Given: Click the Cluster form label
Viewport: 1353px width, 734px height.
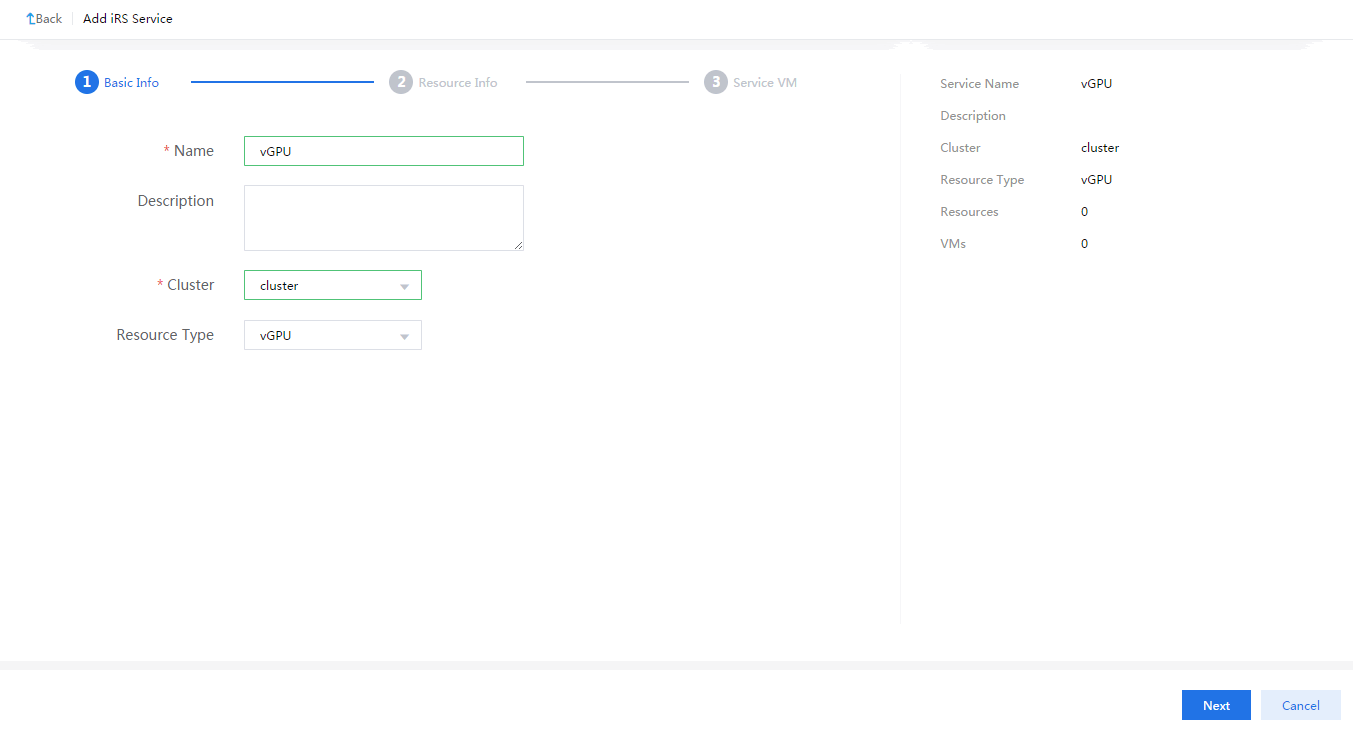Looking at the screenshot, I should (x=191, y=285).
